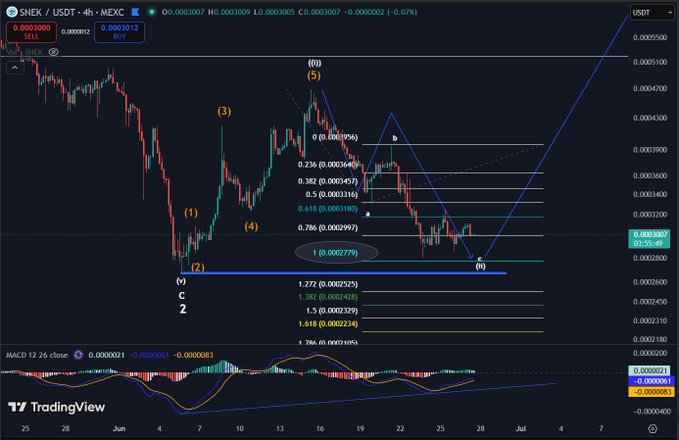The height and width of the screenshot is (440, 679).
Task: Select fib label 0.5 (0.0003316)
Action: (332, 194)
